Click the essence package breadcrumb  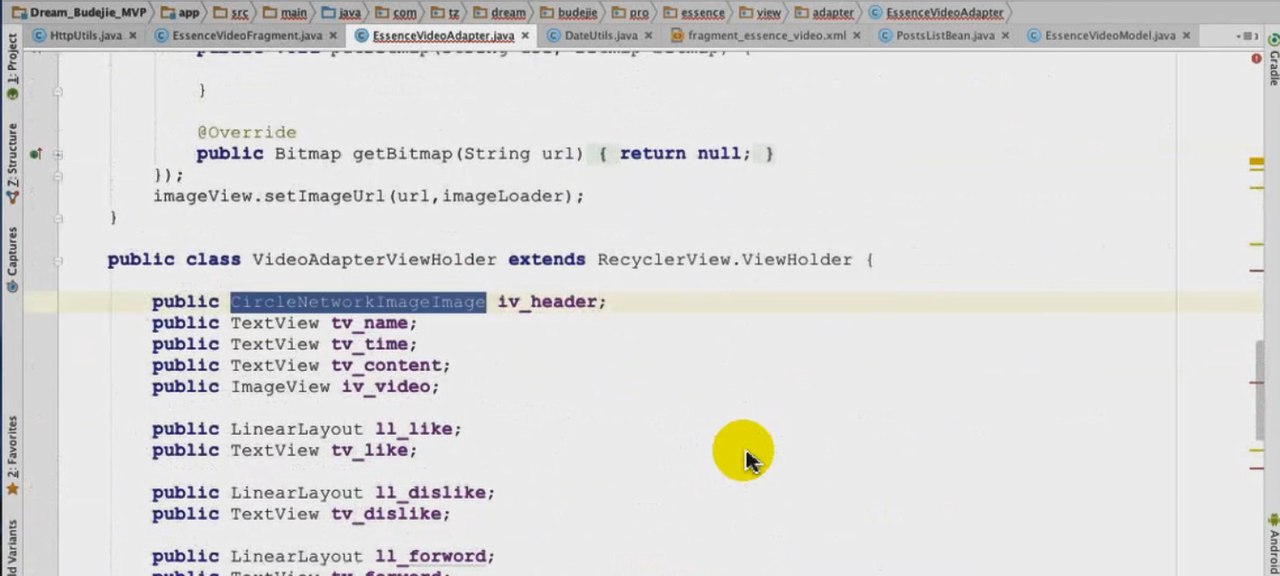pos(694,13)
